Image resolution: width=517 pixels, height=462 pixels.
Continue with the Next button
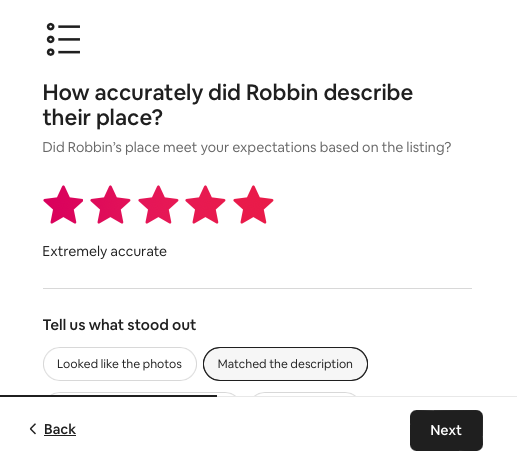point(446,430)
